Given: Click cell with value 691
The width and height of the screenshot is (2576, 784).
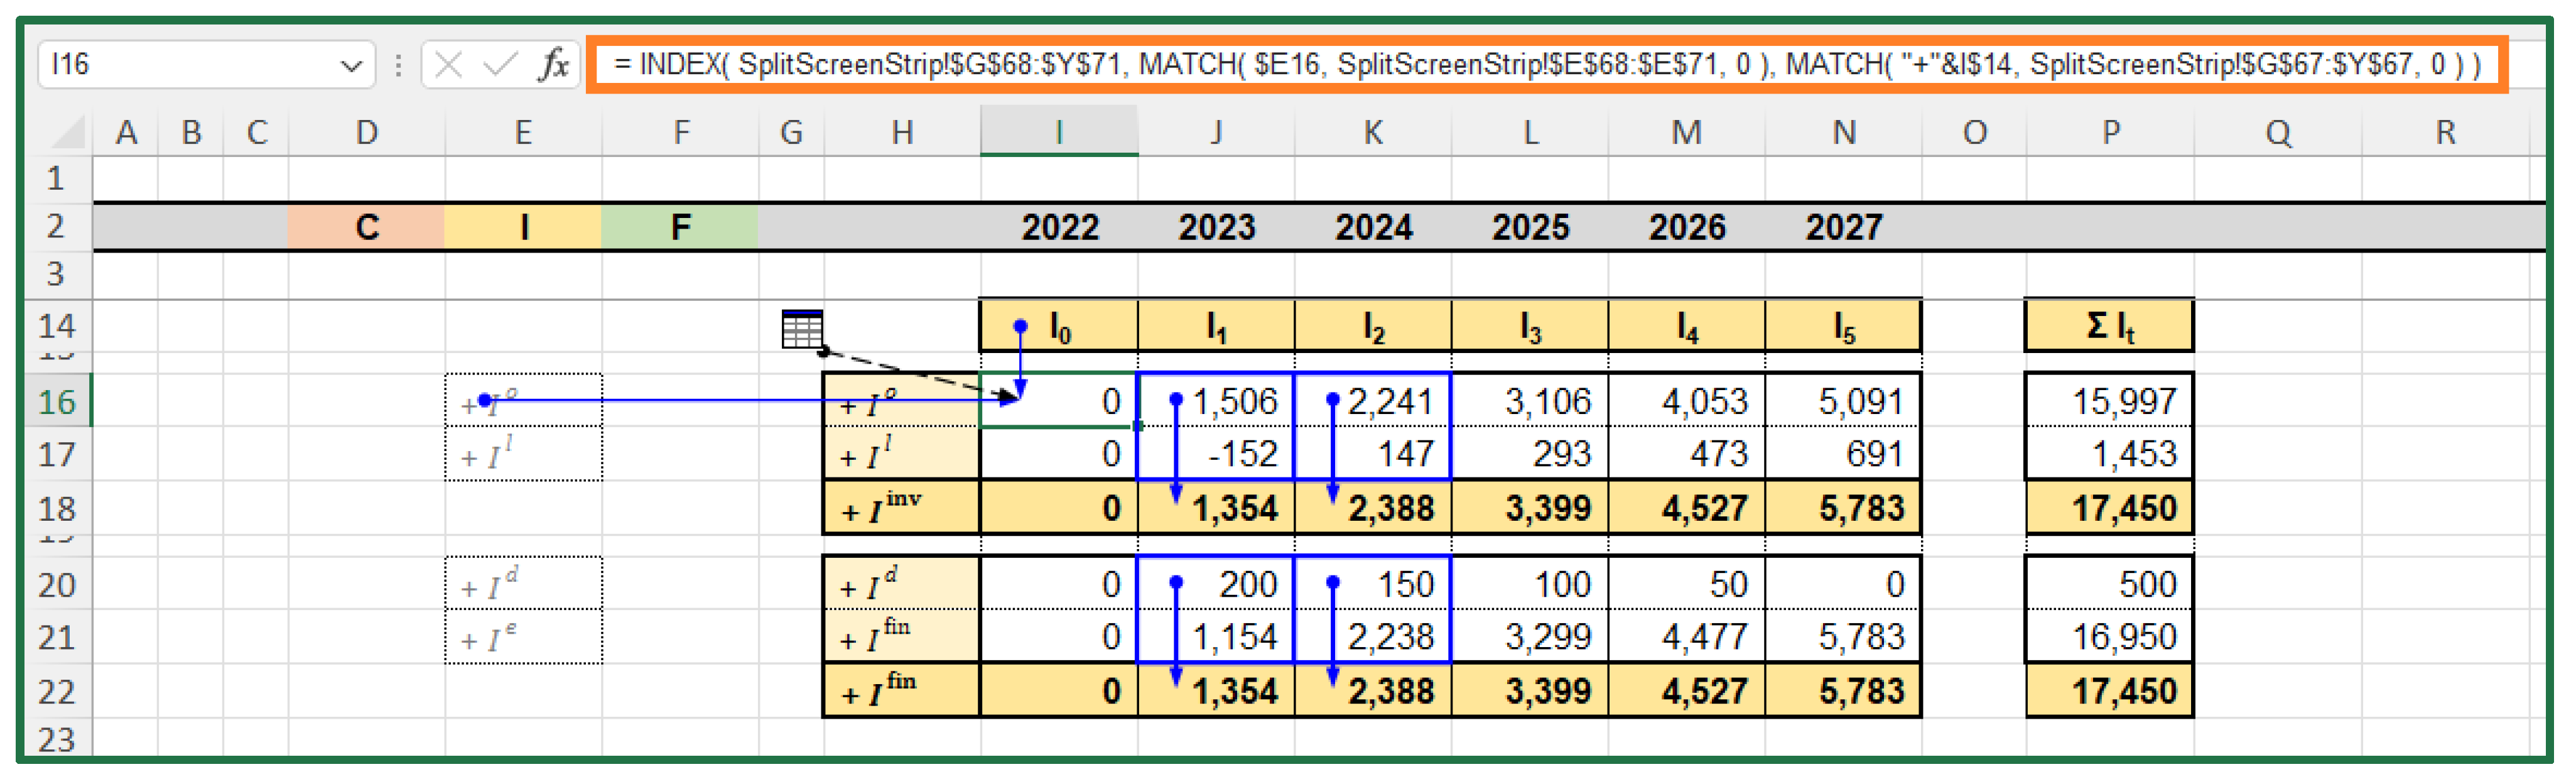Looking at the screenshot, I should click(x=1844, y=454).
